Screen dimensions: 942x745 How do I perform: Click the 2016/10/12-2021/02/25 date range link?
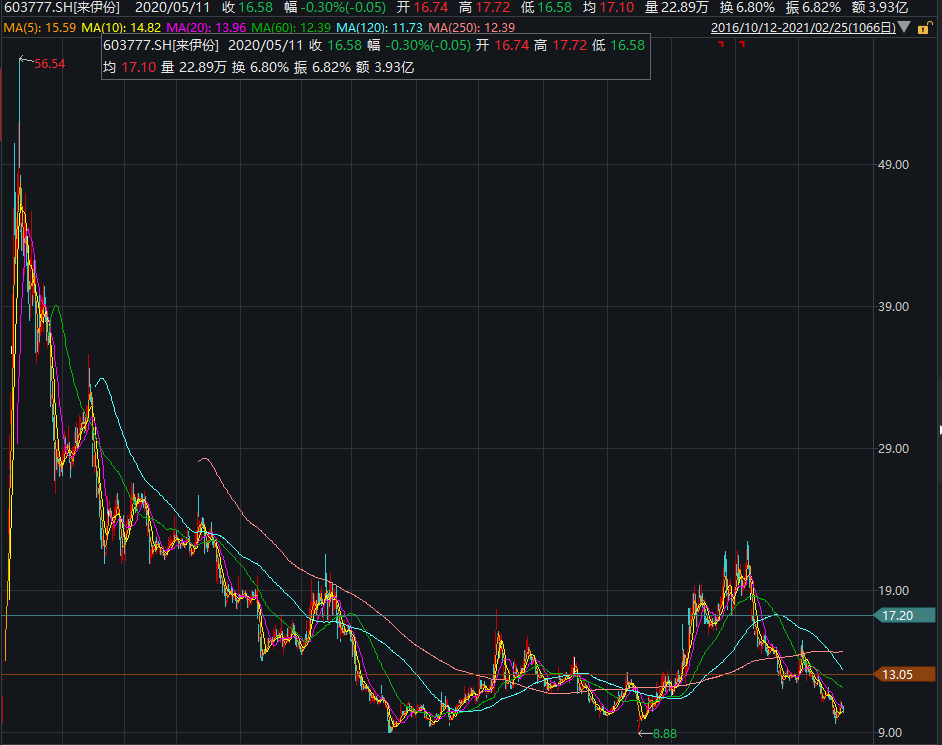(803, 28)
